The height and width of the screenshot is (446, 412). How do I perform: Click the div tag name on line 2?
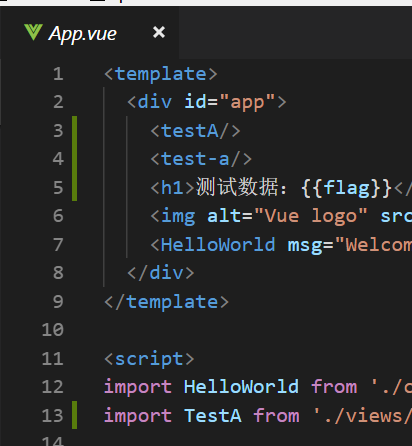[x=155, y=102]
